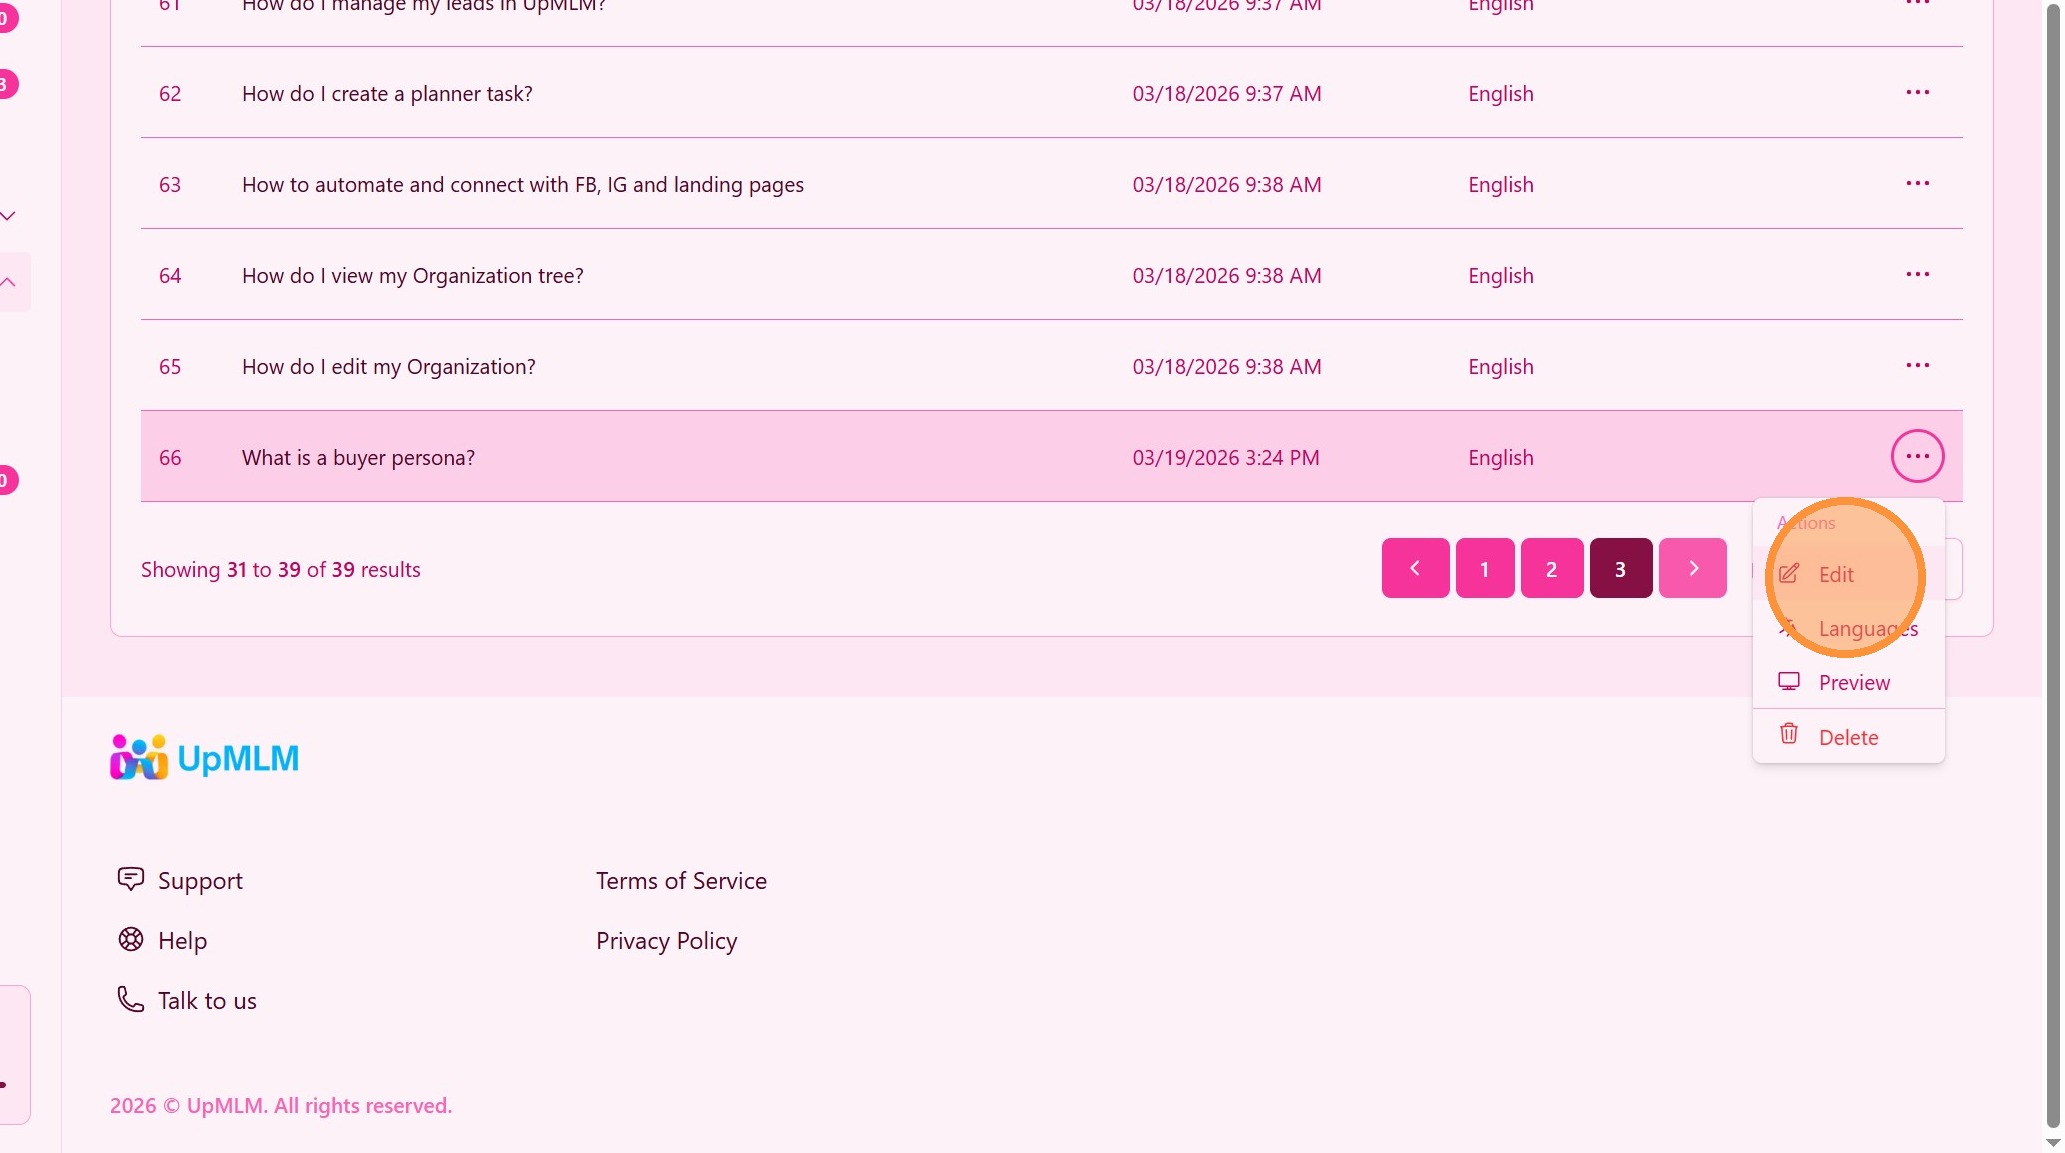2065x1153 pixels.
Task: Open the Privacy Policy link
Action: point(666,941)
